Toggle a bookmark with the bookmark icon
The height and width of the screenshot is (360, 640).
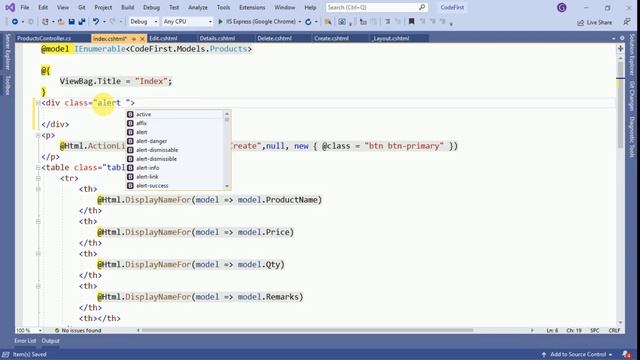(411, 21)
